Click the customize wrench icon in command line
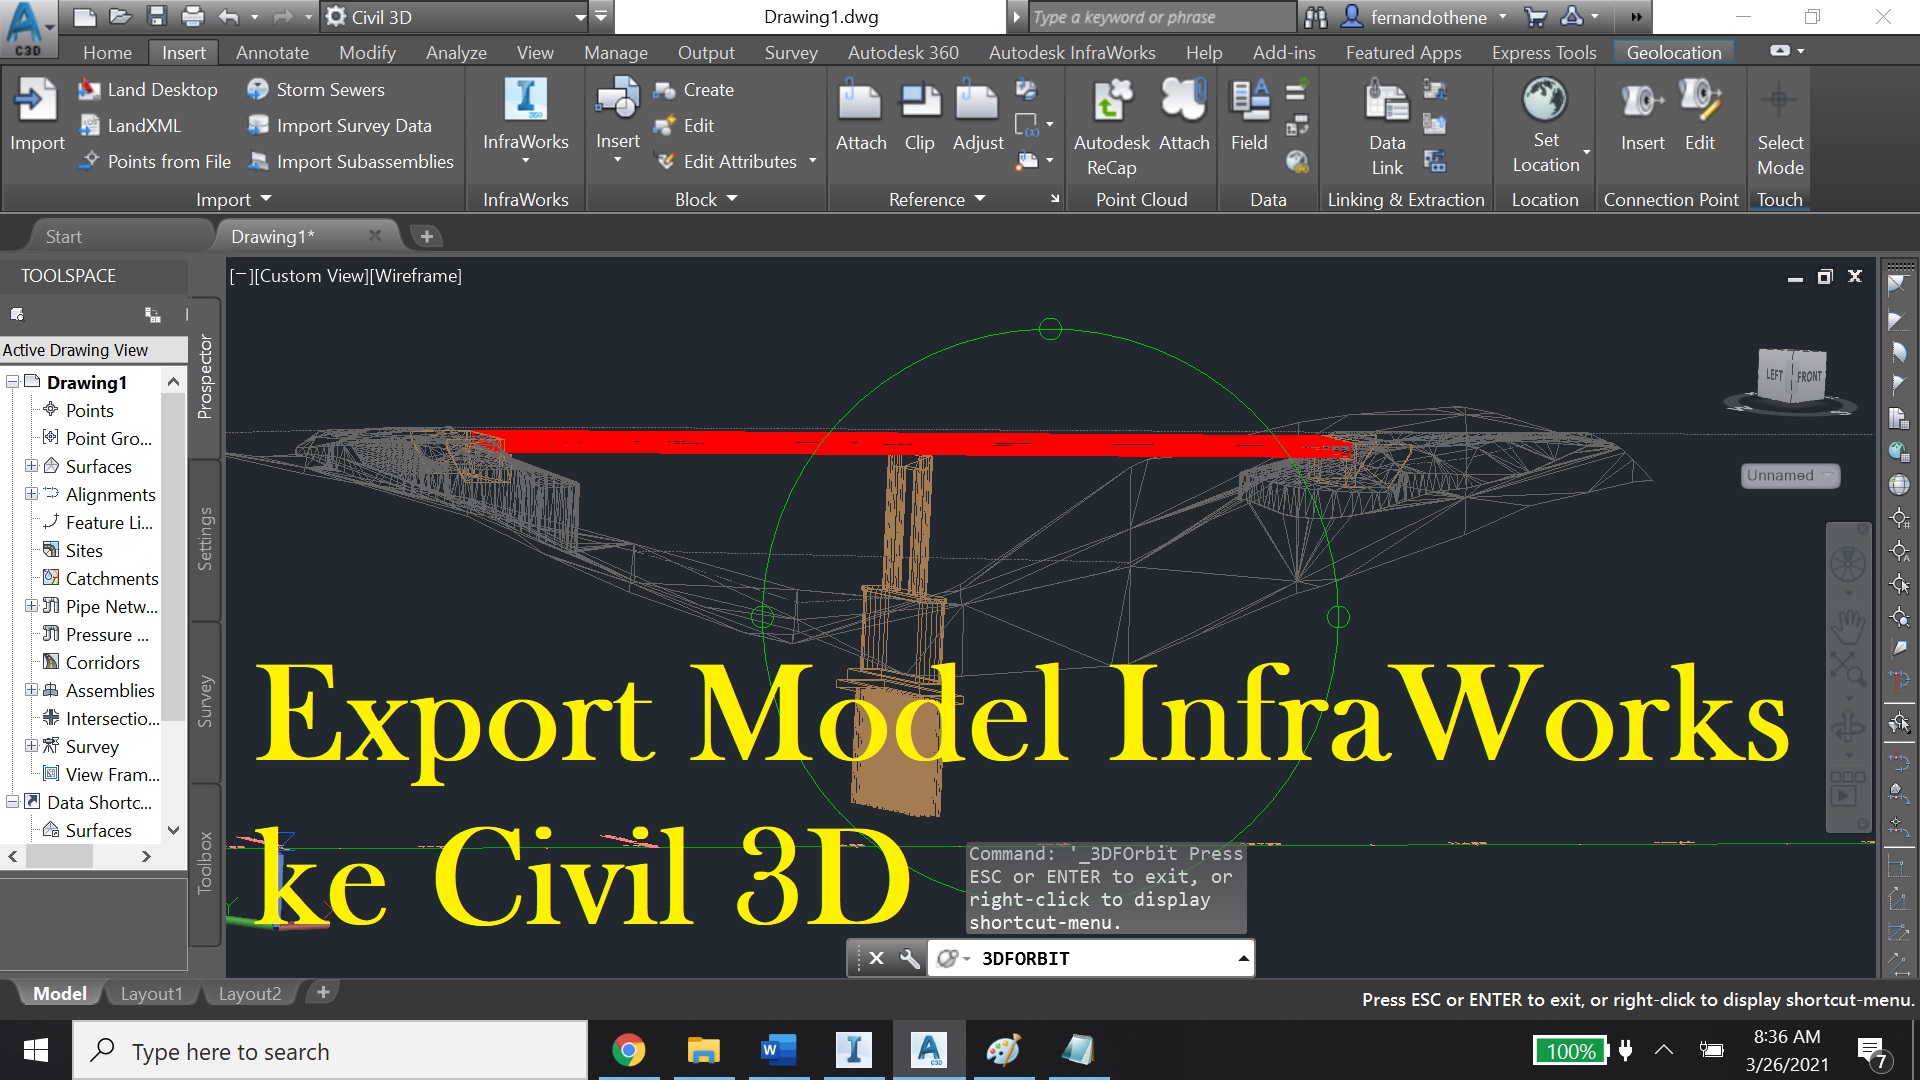Viewport: 1920px width, 1080px height. (x=909, y=958)
